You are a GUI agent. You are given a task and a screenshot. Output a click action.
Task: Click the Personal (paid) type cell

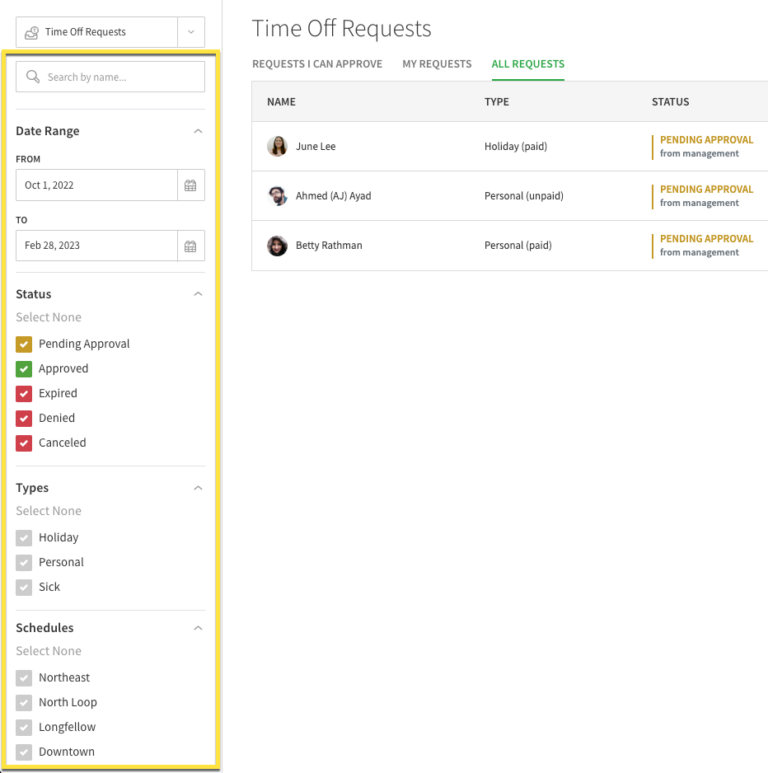tap(518, 246)
